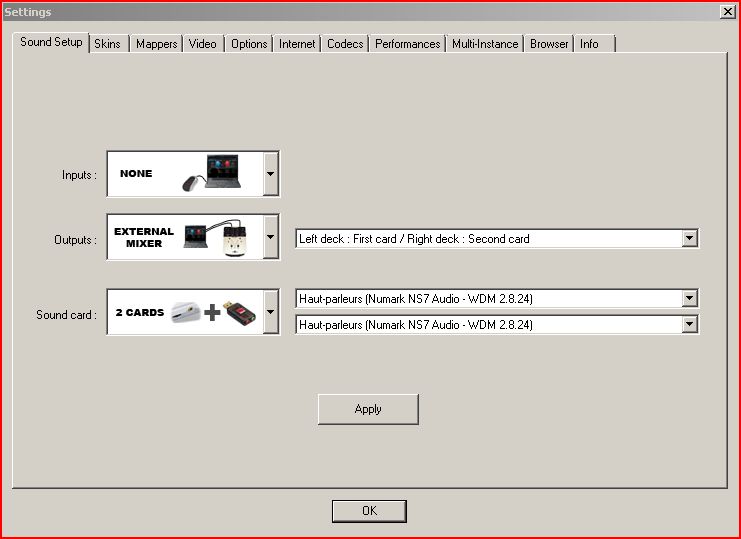
Task: Open the second Haut-parleurs sound card dropdown
Action: [688, 325]
